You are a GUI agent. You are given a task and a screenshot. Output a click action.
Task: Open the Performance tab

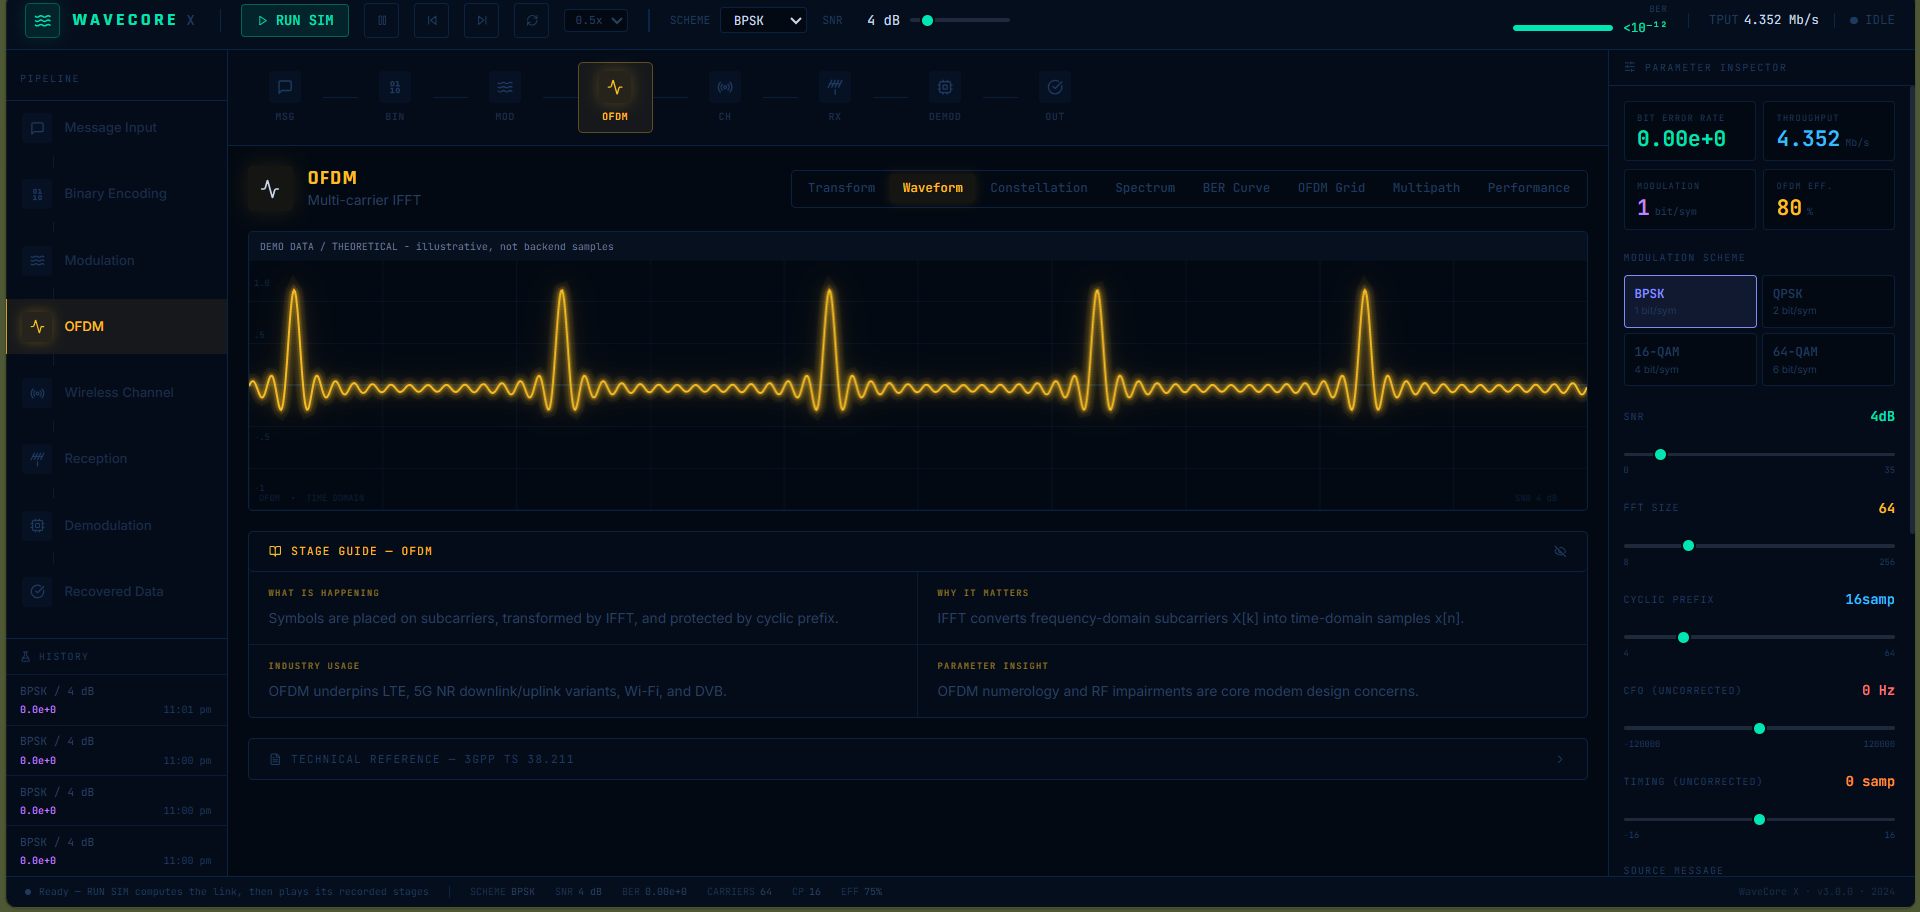pos(1528,188)
